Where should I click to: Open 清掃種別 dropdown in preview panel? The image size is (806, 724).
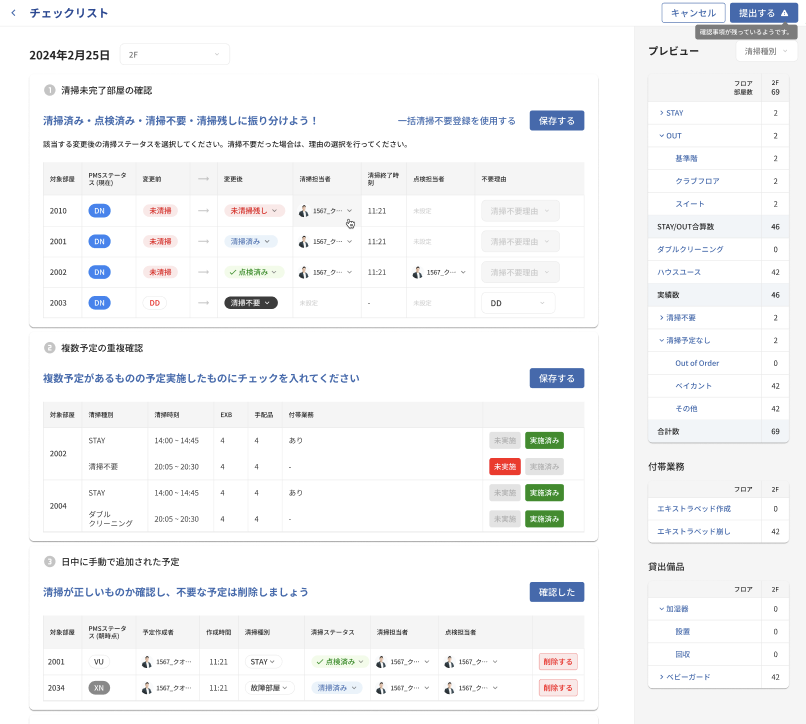click(766, 51)
